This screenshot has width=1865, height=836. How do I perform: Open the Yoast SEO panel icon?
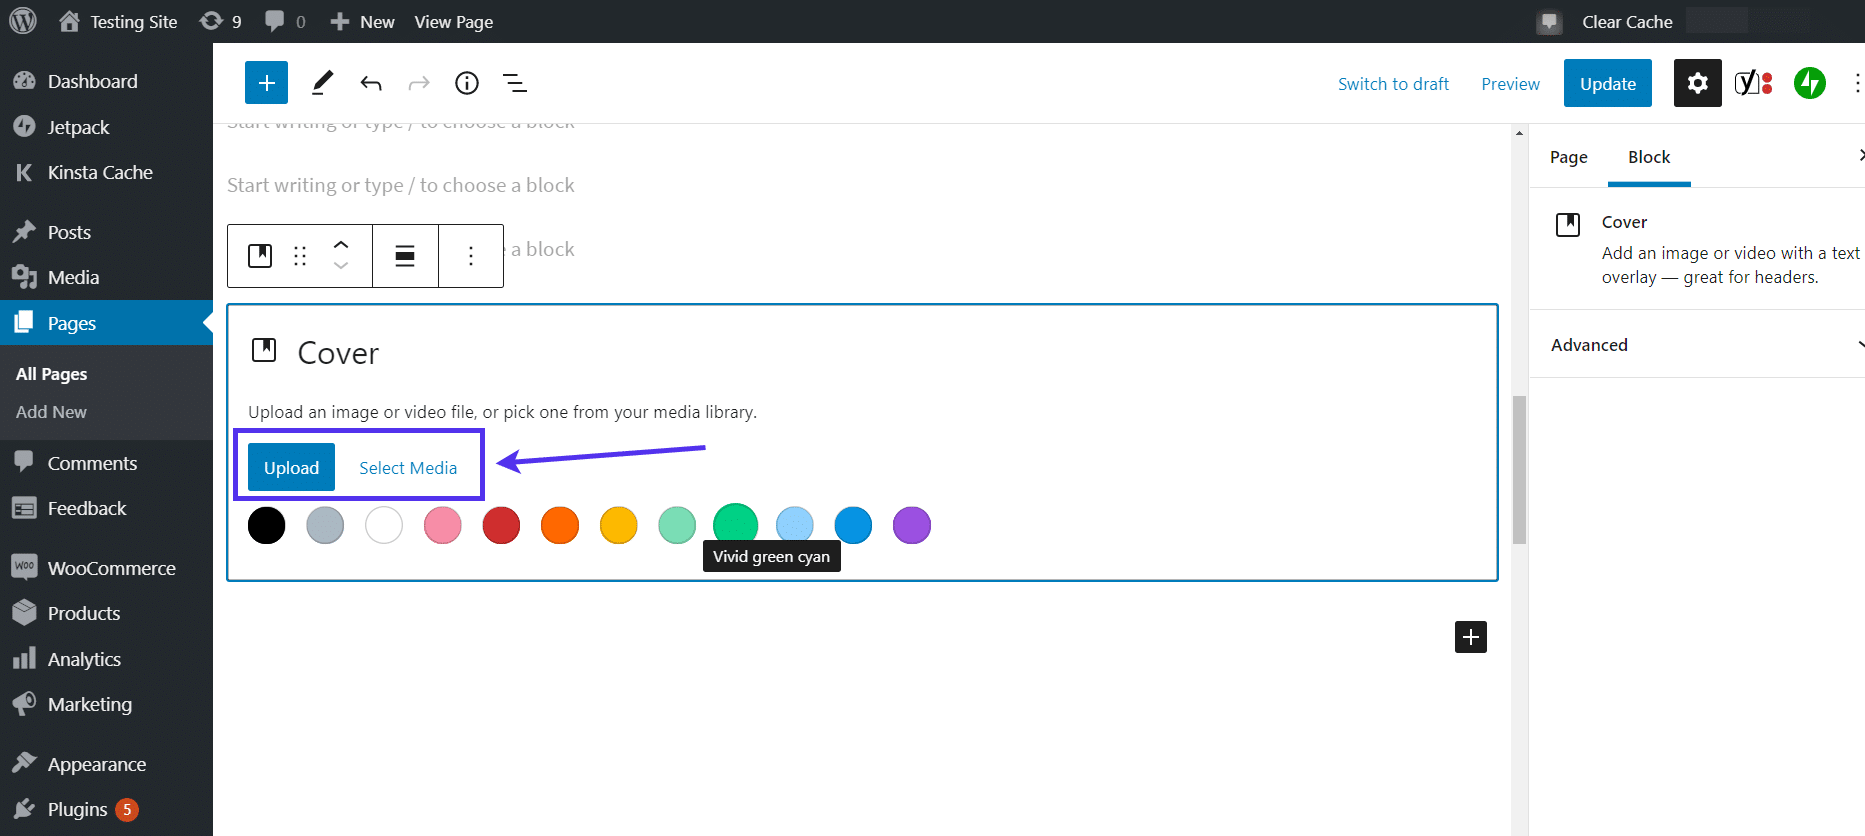pos(1753,83)
